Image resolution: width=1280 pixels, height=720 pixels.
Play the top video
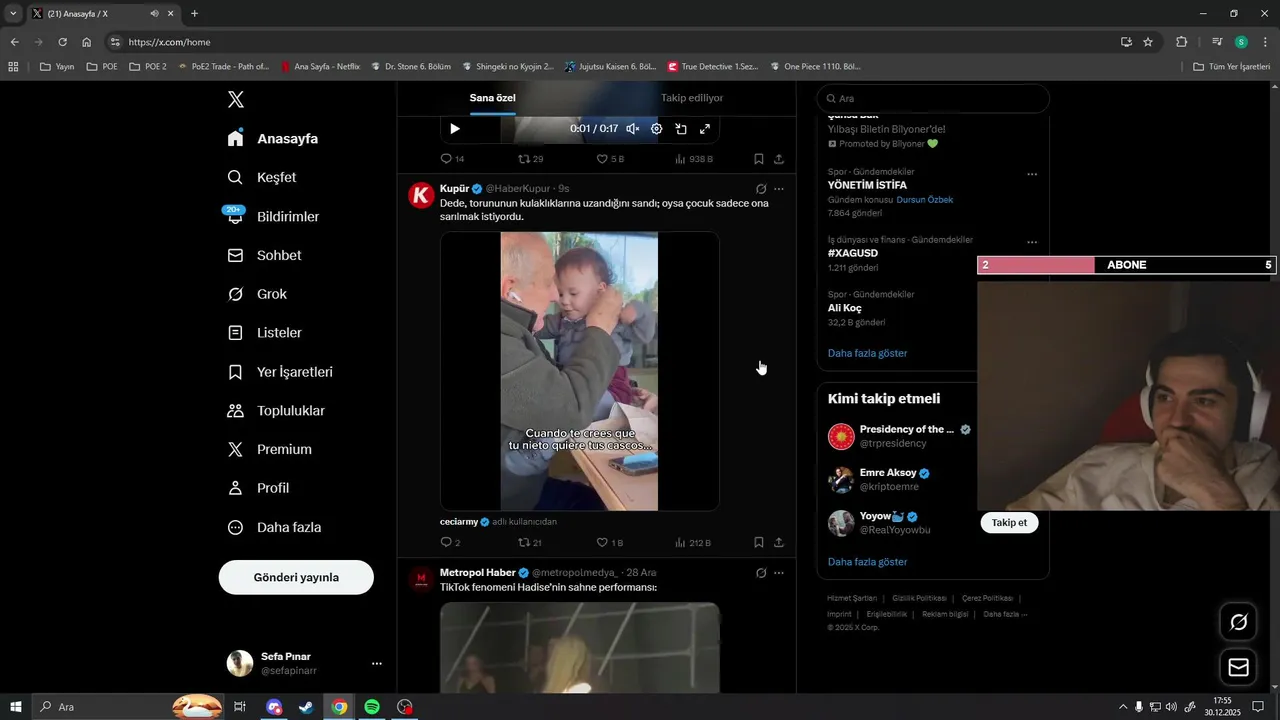[x=455, y=129]
